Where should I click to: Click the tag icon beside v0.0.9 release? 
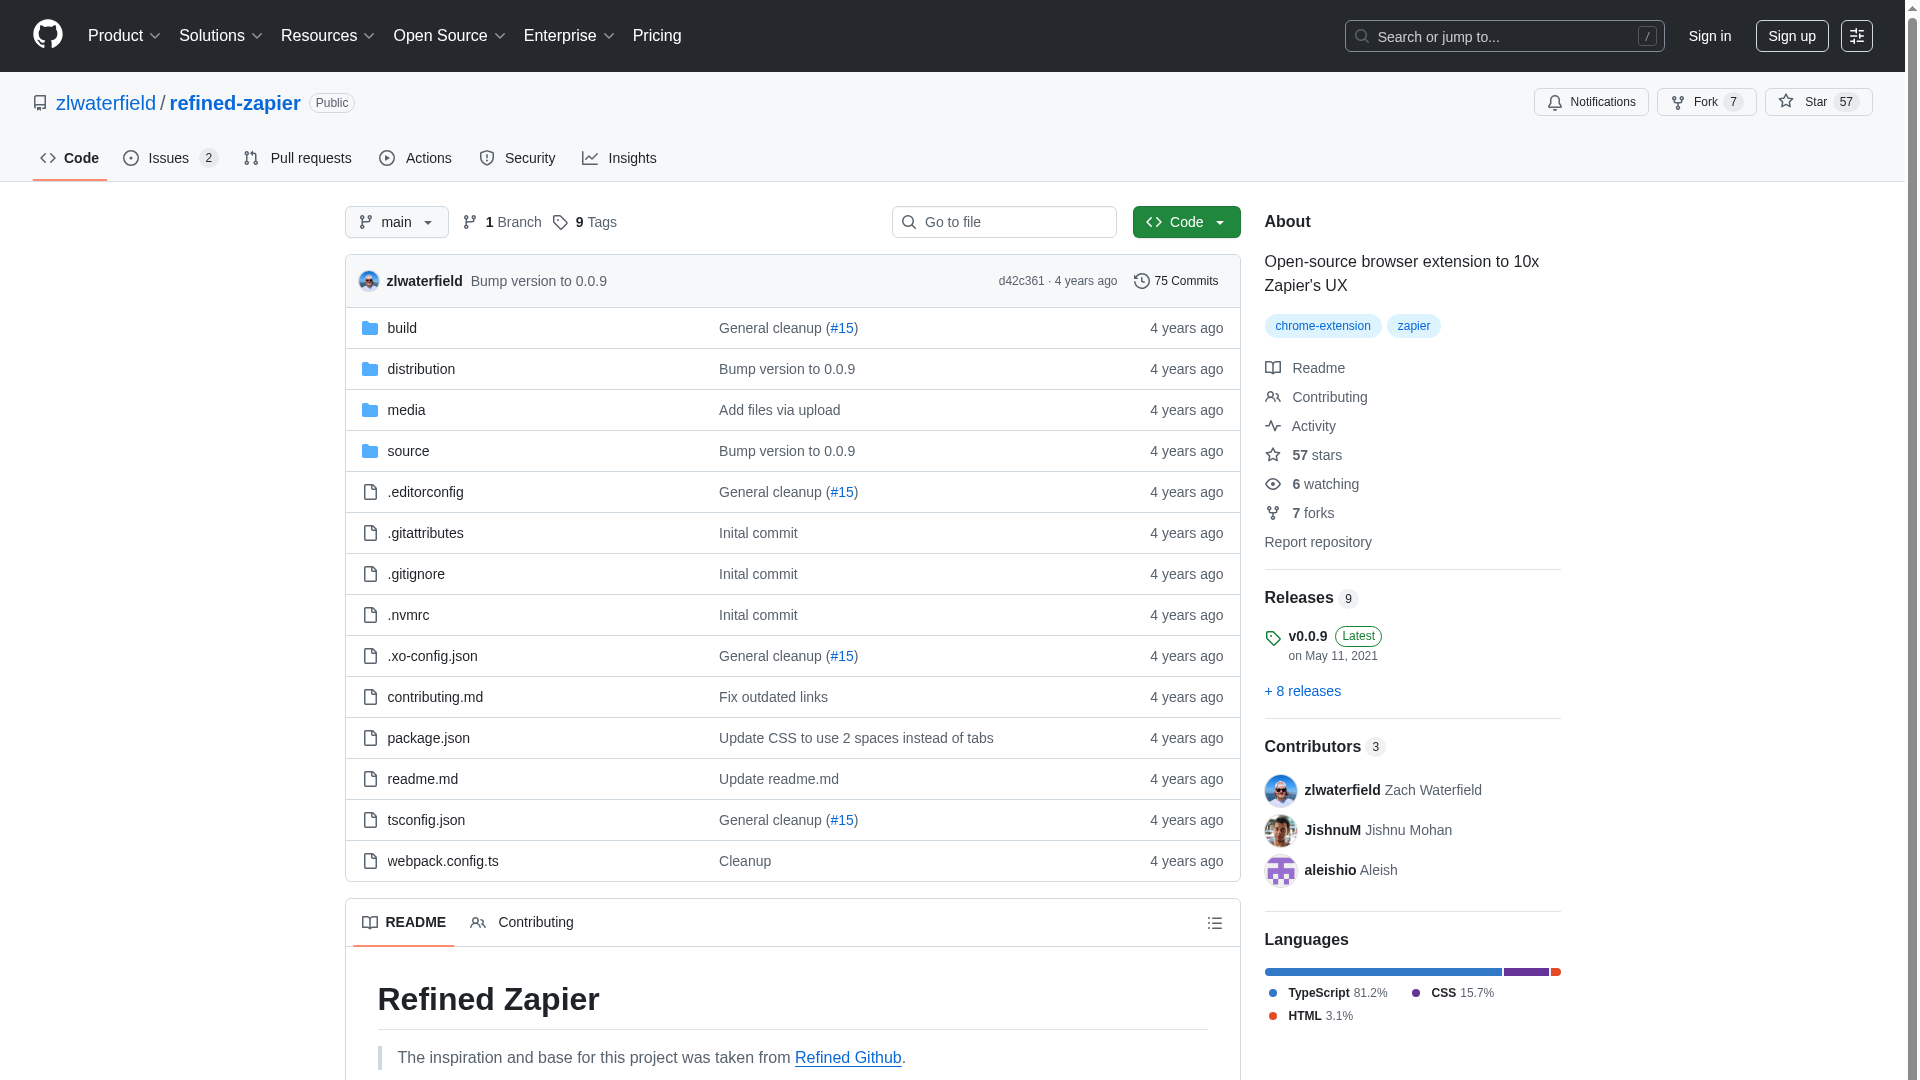coord(1272,638)
